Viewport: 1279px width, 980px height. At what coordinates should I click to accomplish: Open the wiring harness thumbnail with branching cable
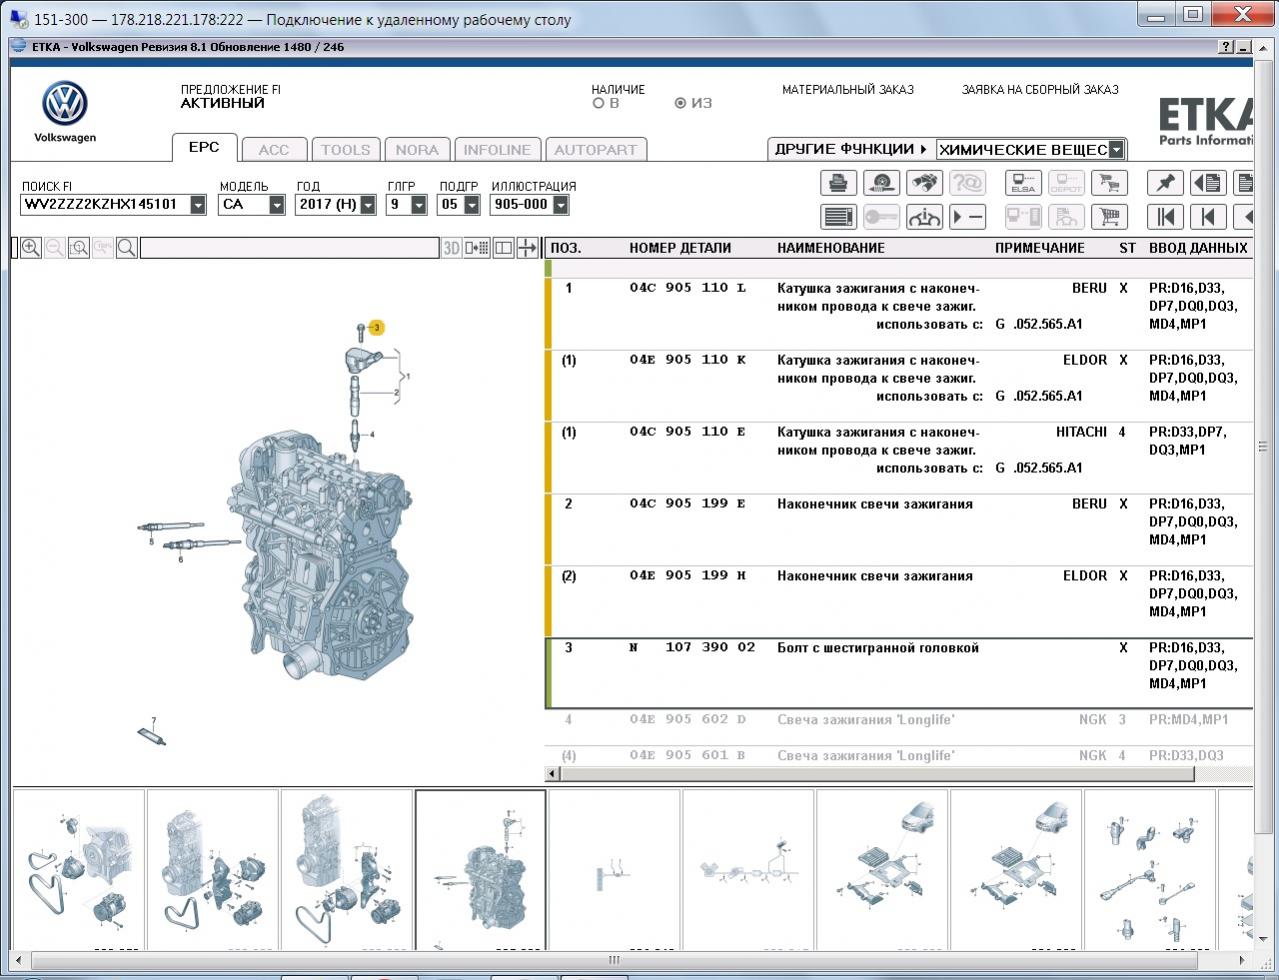click(748, 868)
